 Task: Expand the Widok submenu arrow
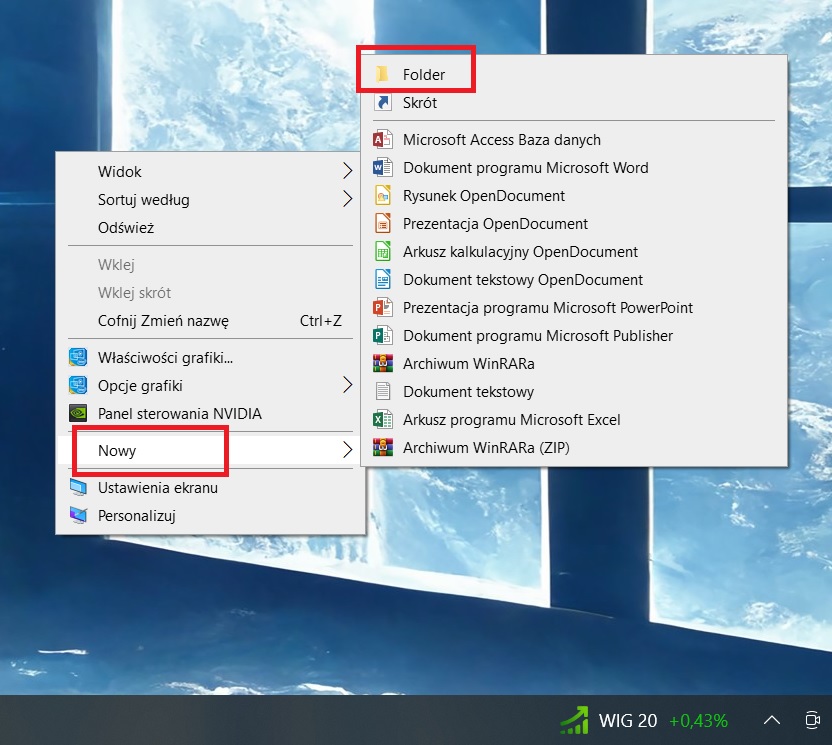[x=348, y=171]
